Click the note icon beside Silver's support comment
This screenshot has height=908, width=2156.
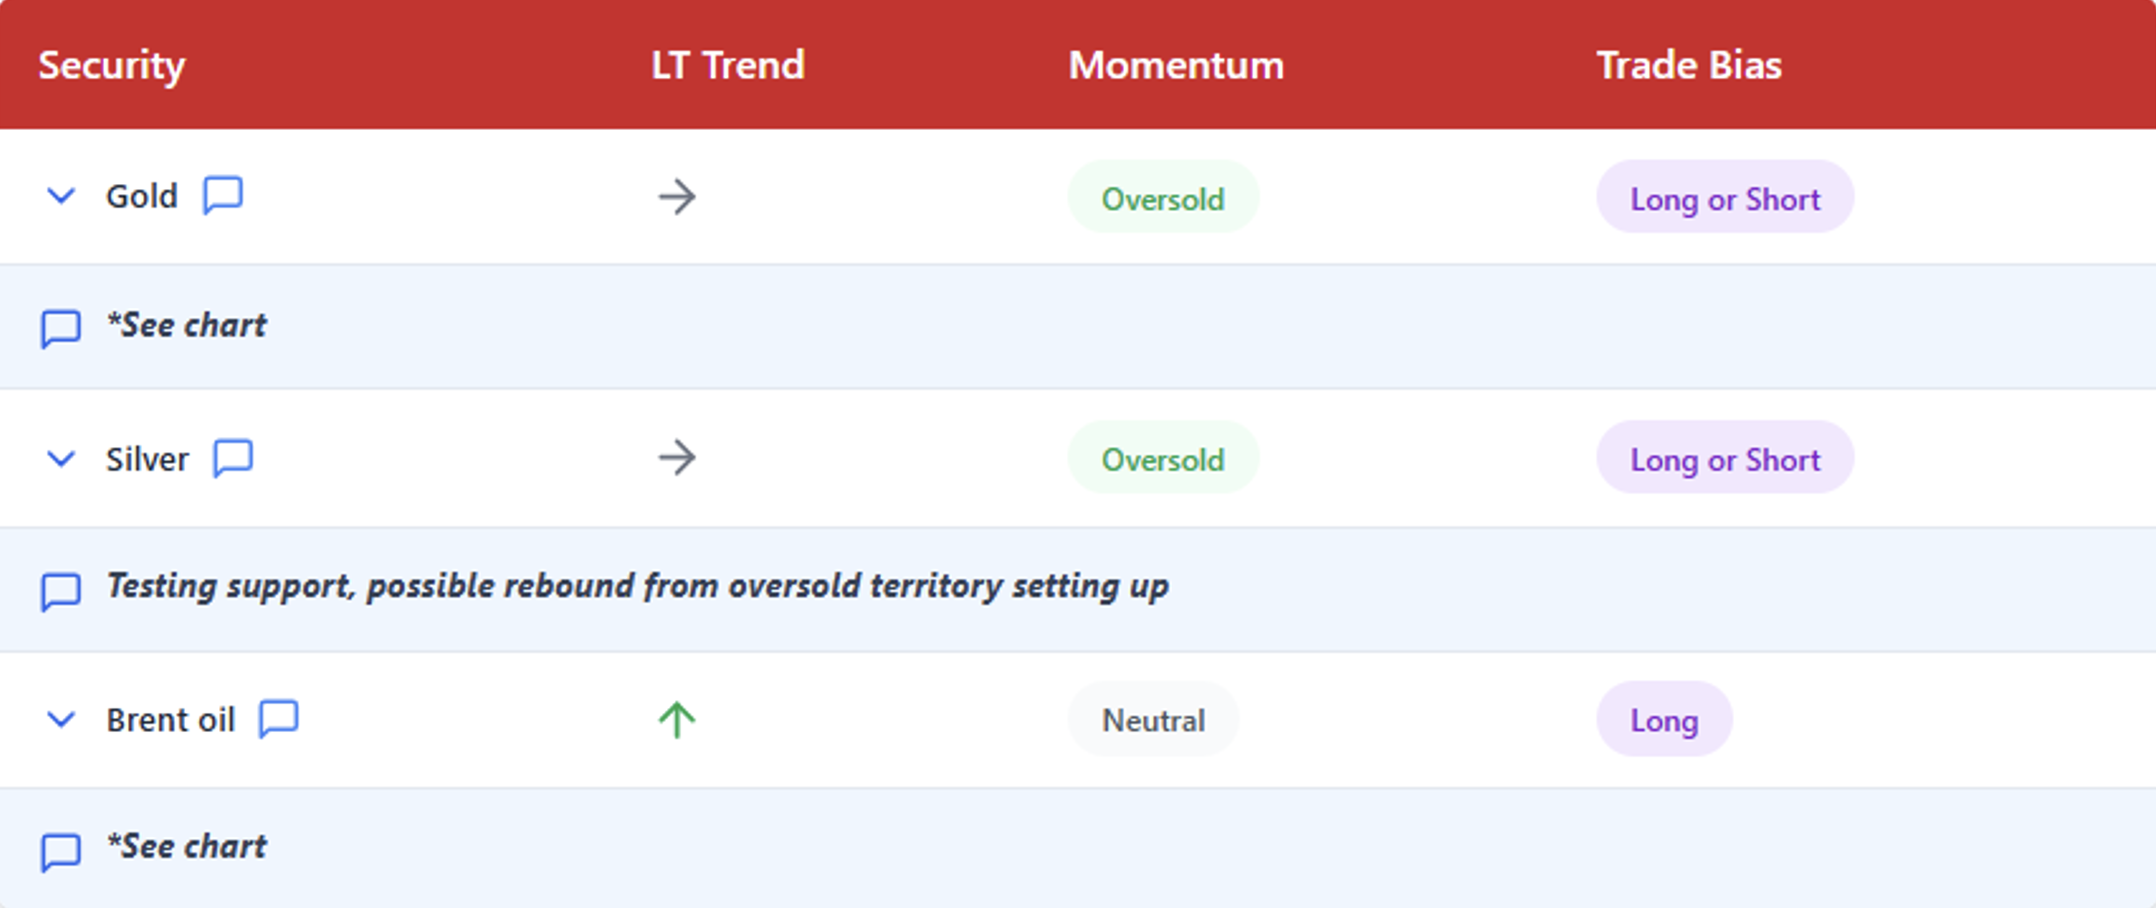pos(60,590)
